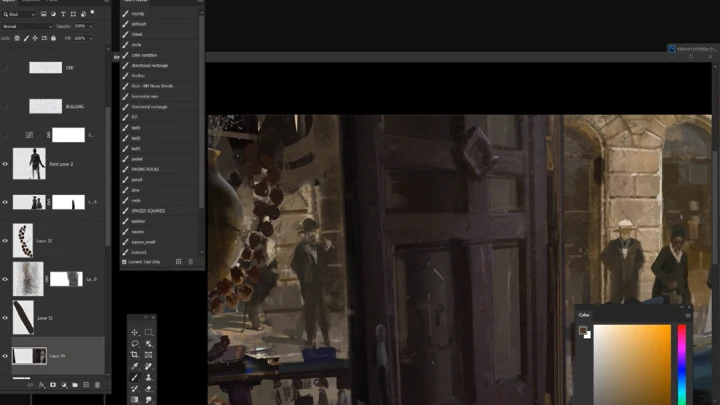Open the layer Kind filter dropdown
The width and height of the screenshot is (720, 405).
19,14
